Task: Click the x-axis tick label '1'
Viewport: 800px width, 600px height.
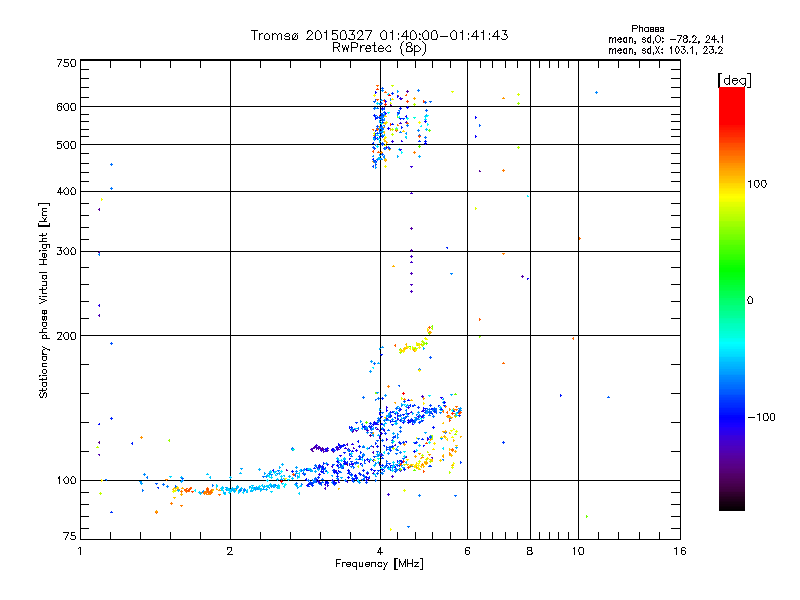Action: [80, 551]
